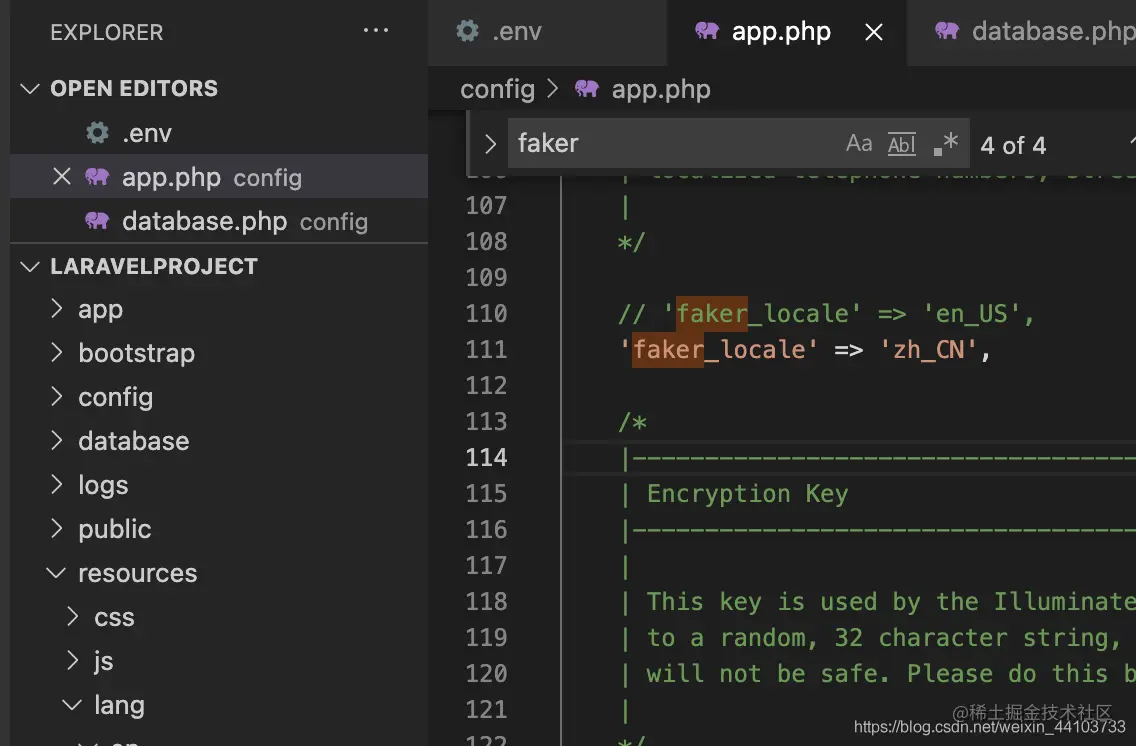Close the app.php editor tab
Viewport: 1136px width, 746px height.
coord(874,32)
